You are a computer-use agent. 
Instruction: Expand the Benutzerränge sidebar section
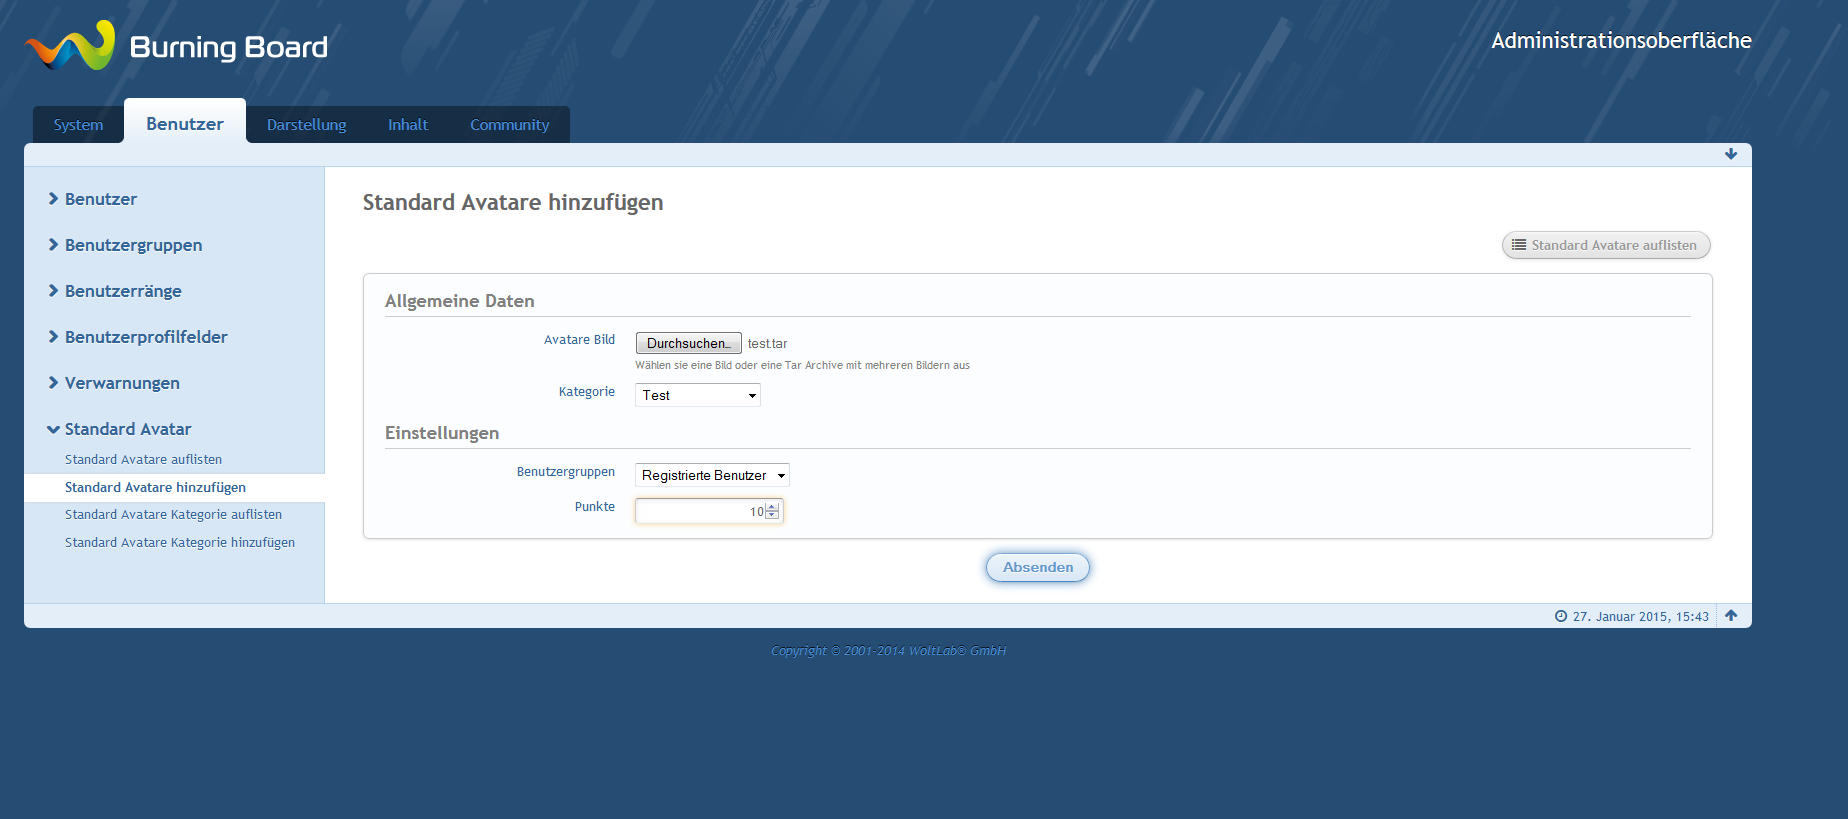[123, 291]
